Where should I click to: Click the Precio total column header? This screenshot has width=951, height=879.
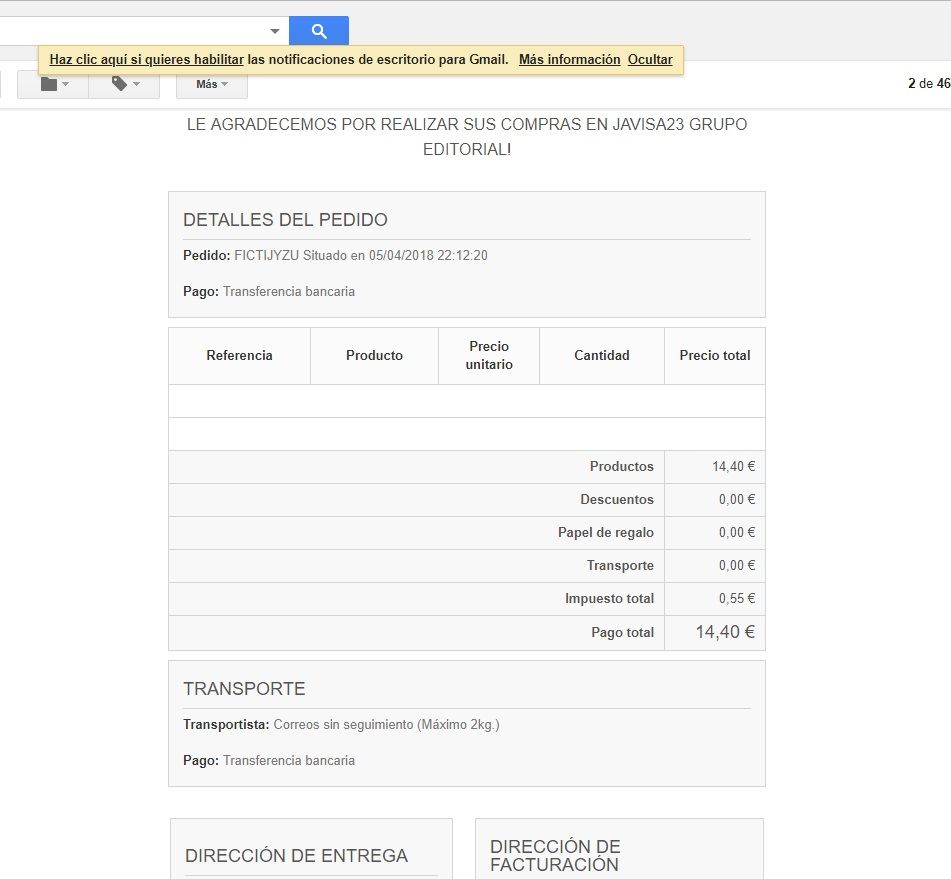click(714, 355)
